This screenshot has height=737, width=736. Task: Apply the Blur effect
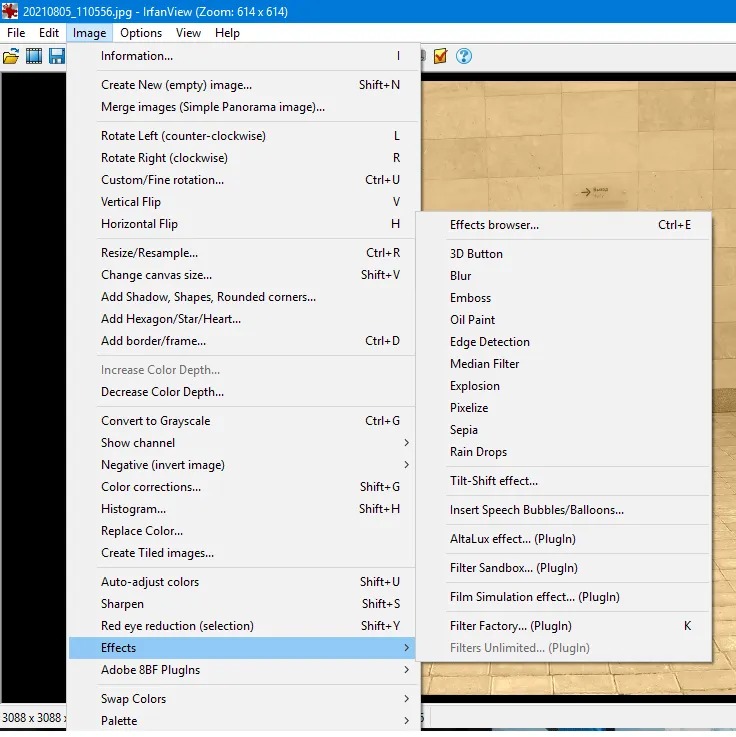pos(564,276)
